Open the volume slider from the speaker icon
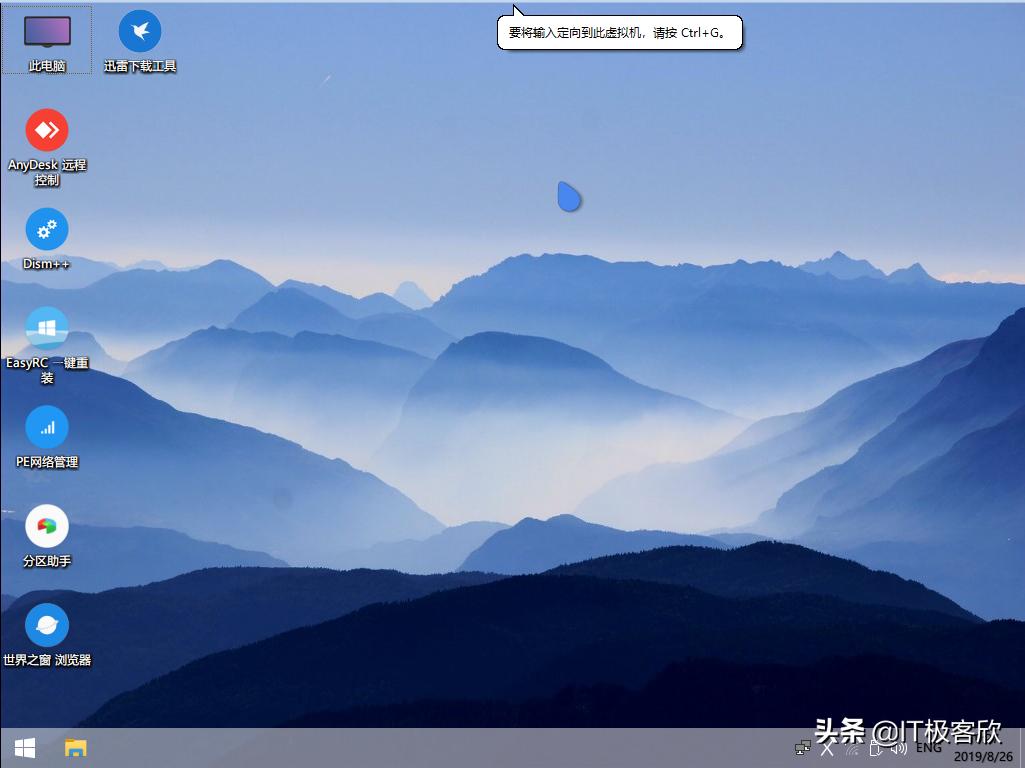This screenshot has height=768, width=1025. coord(899,748)
